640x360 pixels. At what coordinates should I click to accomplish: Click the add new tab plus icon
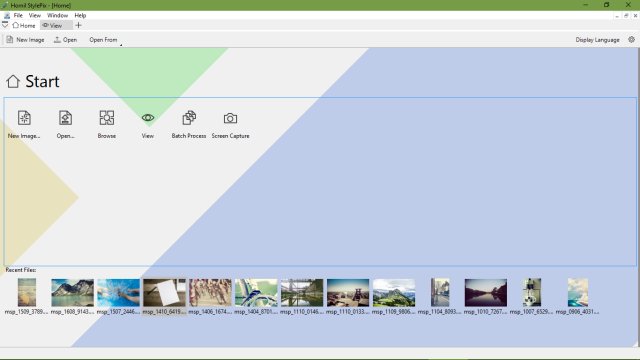(78, 25)
